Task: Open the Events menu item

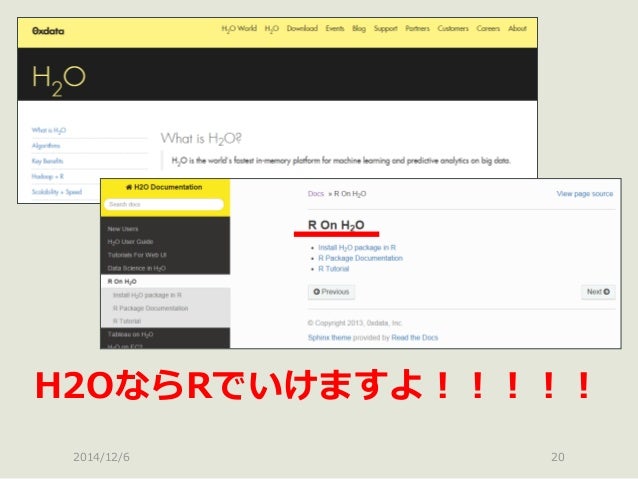Action: click(x=334, y=28)
